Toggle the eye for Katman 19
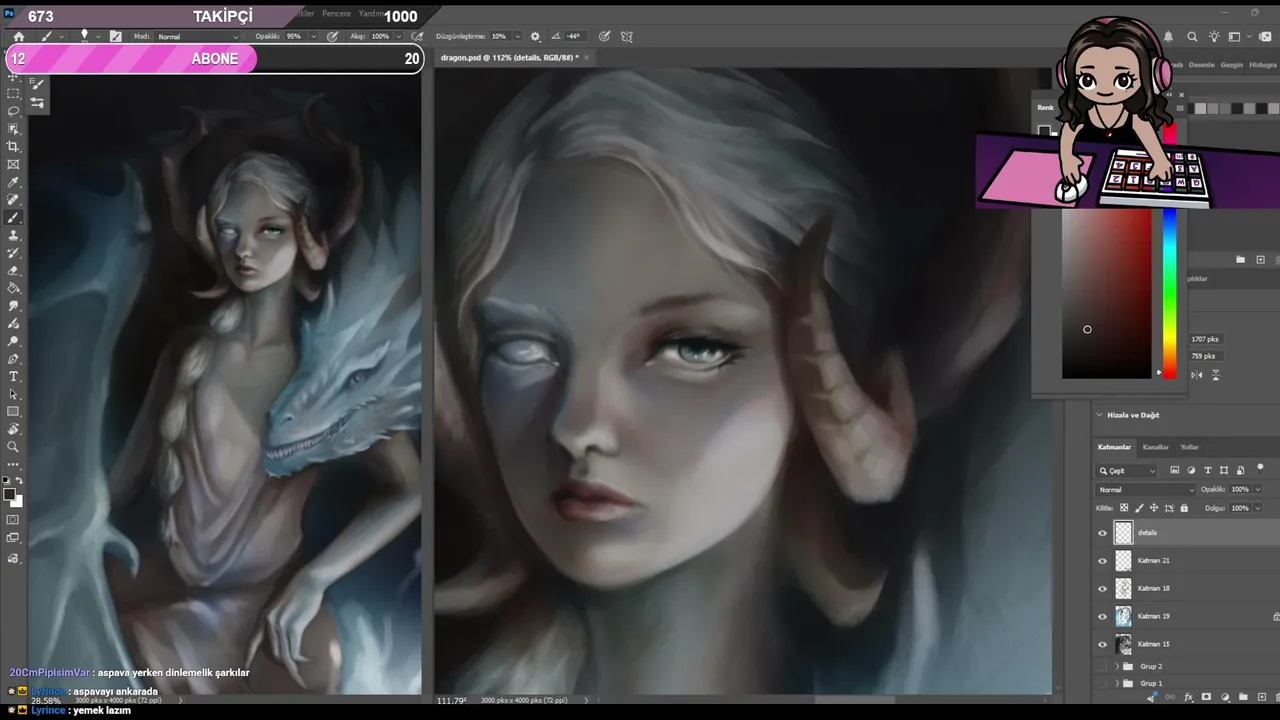The width and height of the screenshot is (1280, 720). point(1103,617)
